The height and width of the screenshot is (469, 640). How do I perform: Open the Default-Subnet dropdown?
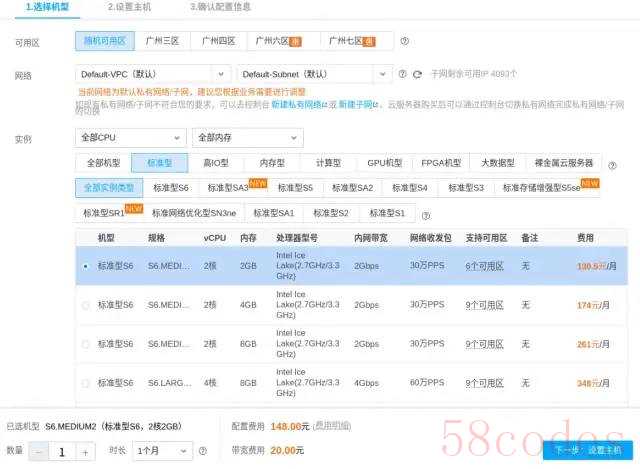315,74
